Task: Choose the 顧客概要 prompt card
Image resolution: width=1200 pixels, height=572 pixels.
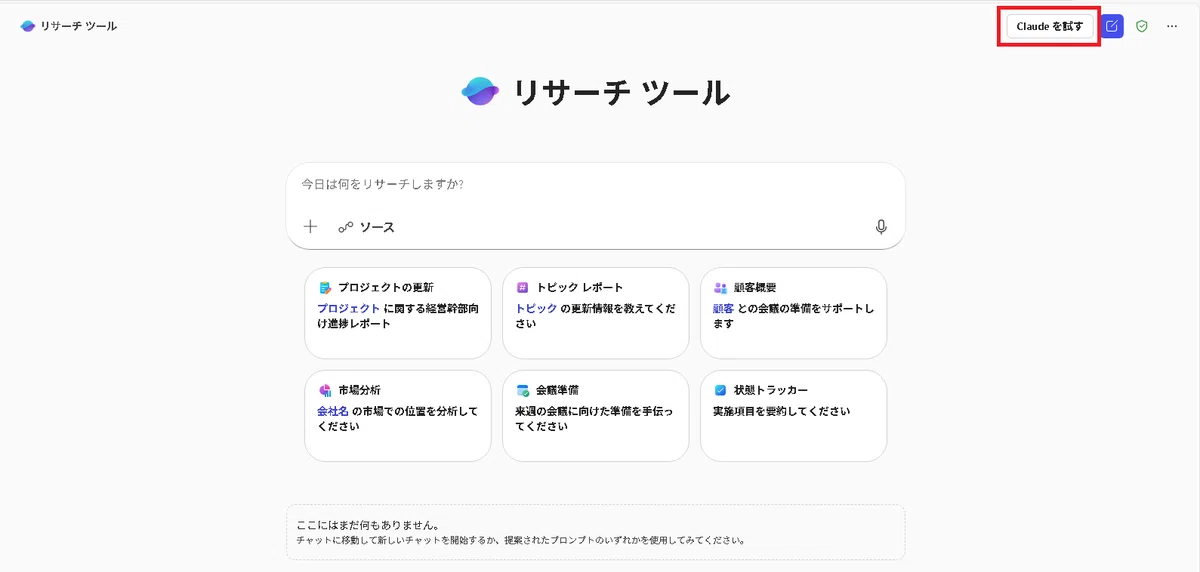Action: (x=793, y=313)
